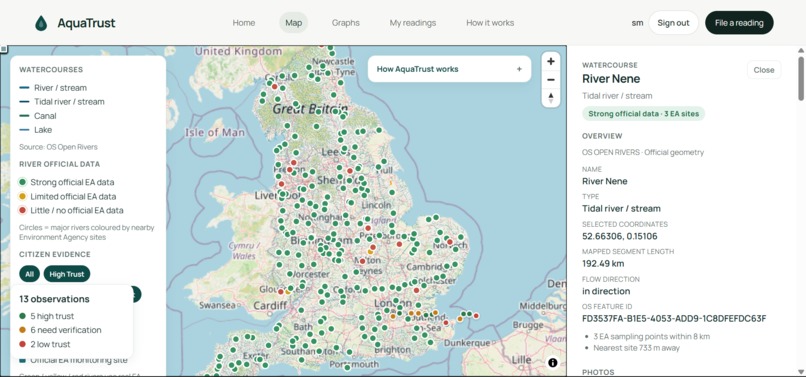The width and height of the screenshot is (806, 377).
Task: Click the Source: OS Open Rivers text
Action: click(58, 147)
